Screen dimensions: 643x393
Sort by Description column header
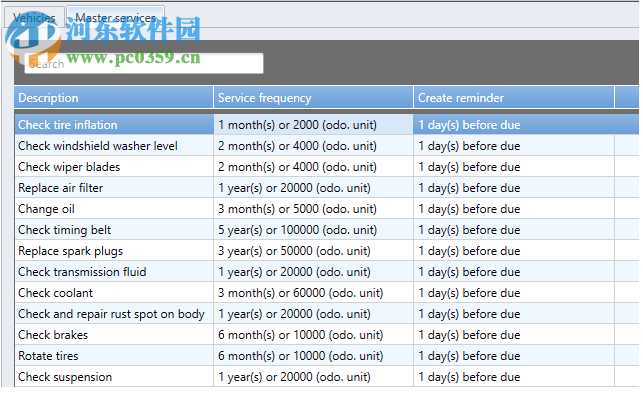point(114,98)
